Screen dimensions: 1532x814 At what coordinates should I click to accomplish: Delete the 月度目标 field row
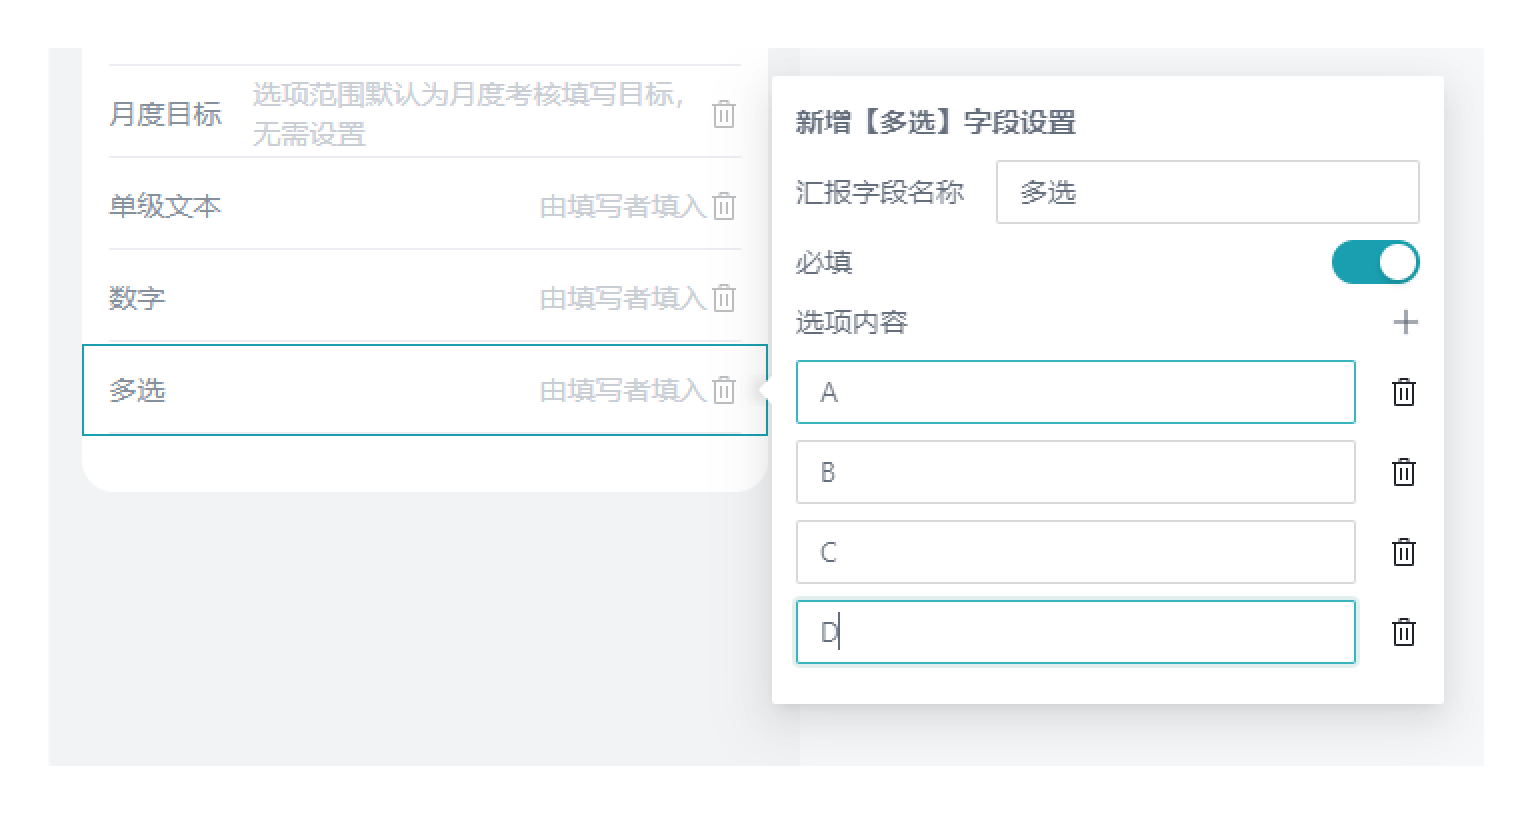coord(724,114)
